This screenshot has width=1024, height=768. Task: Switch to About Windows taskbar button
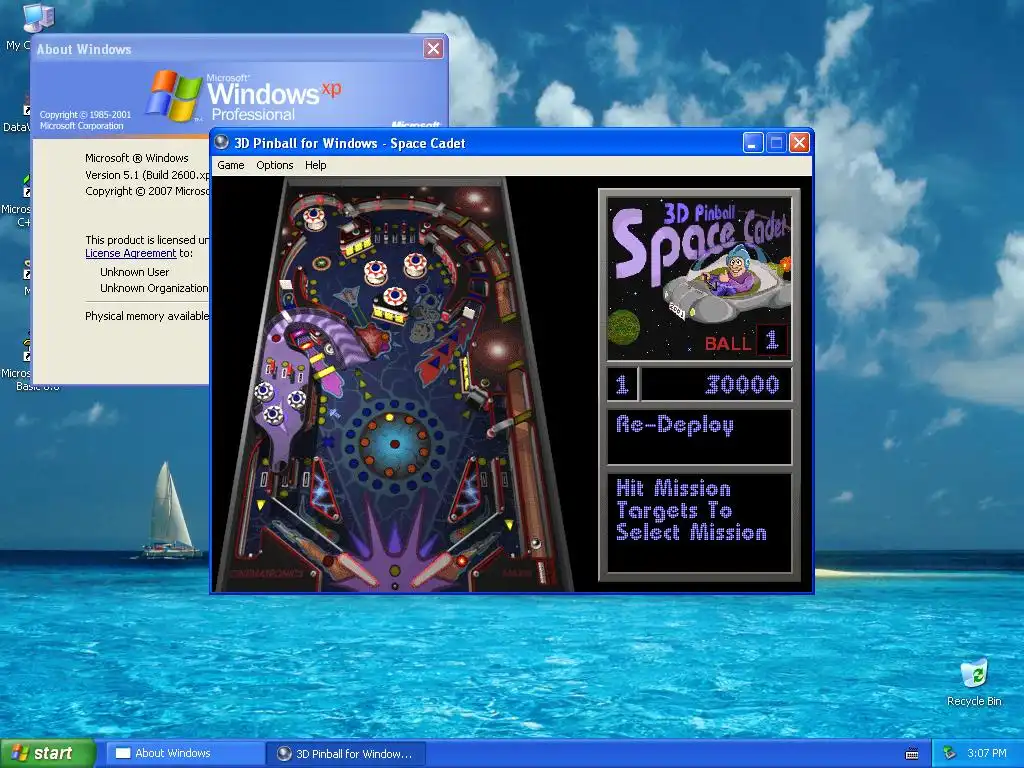185,753
